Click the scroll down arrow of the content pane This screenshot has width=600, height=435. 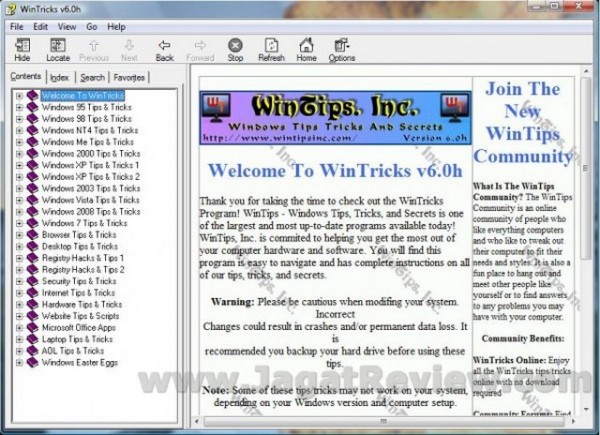[586, 409]
